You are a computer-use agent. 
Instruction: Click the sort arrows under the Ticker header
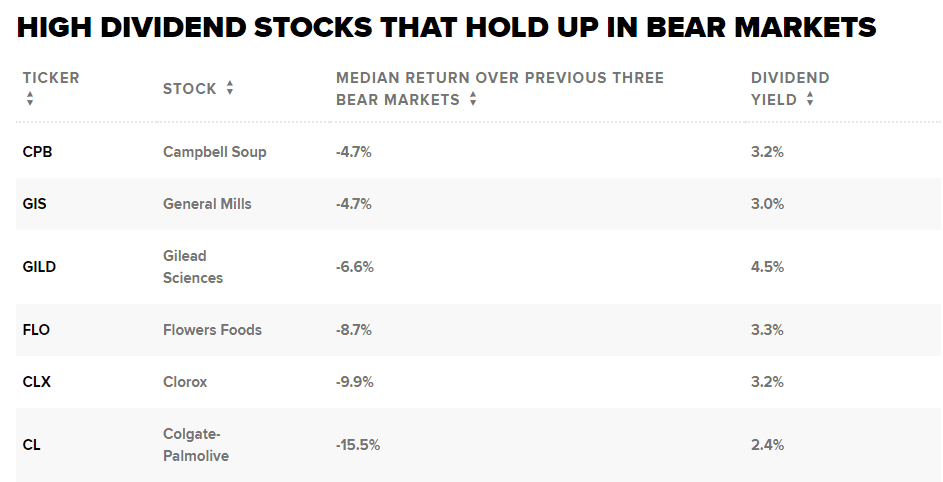(30, 99)
